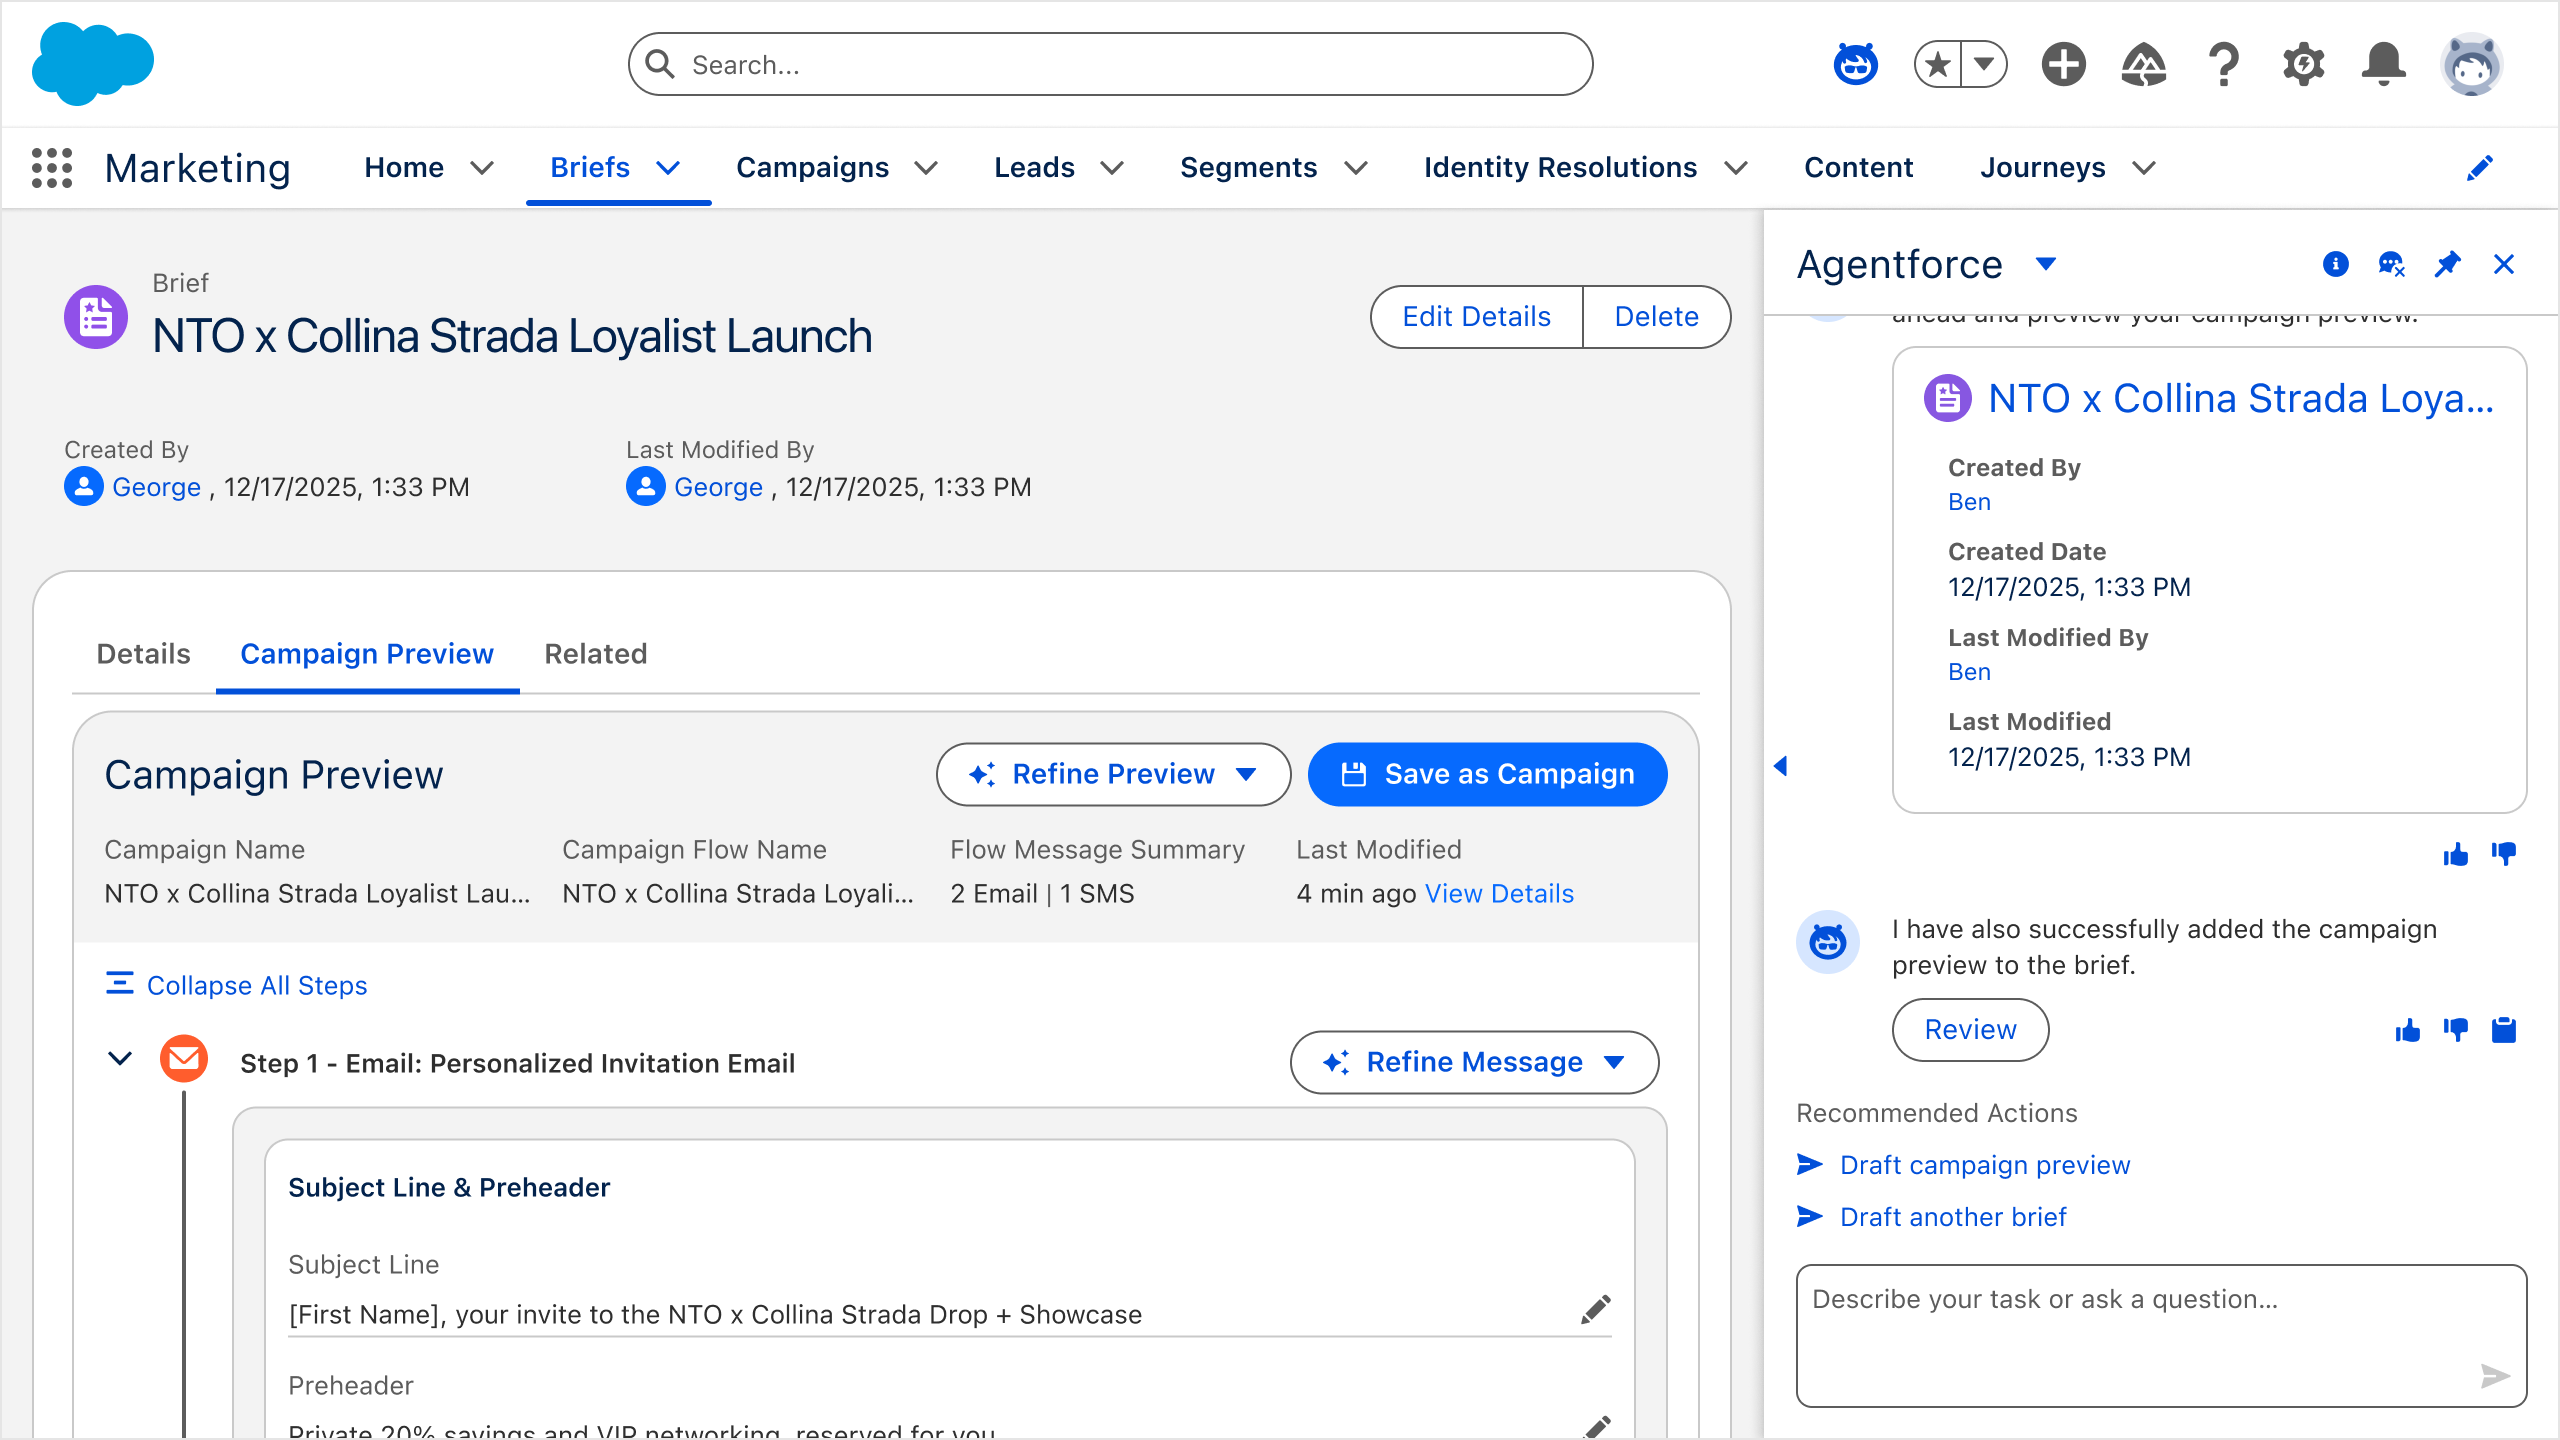
Task: Click the edit navigation pencil icon
Action: (x=2479, y=168)
